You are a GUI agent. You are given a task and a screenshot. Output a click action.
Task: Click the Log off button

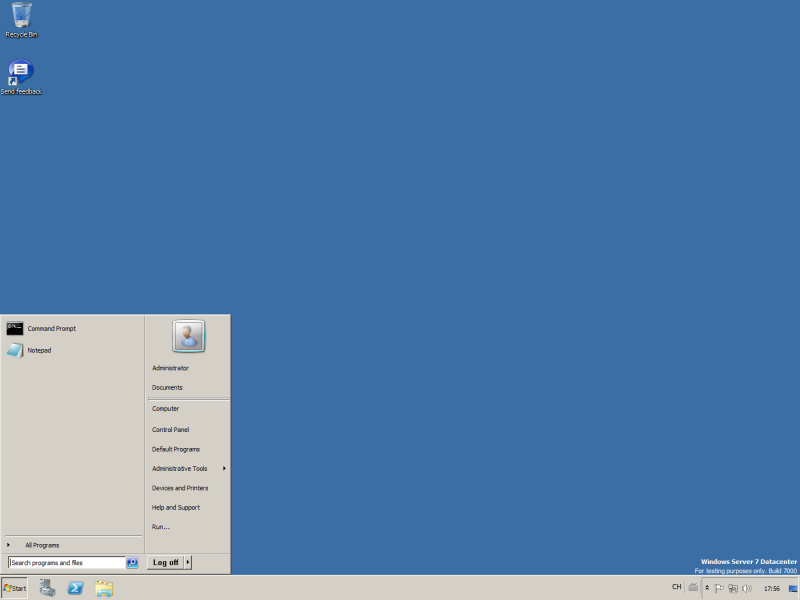pos(165,562)
